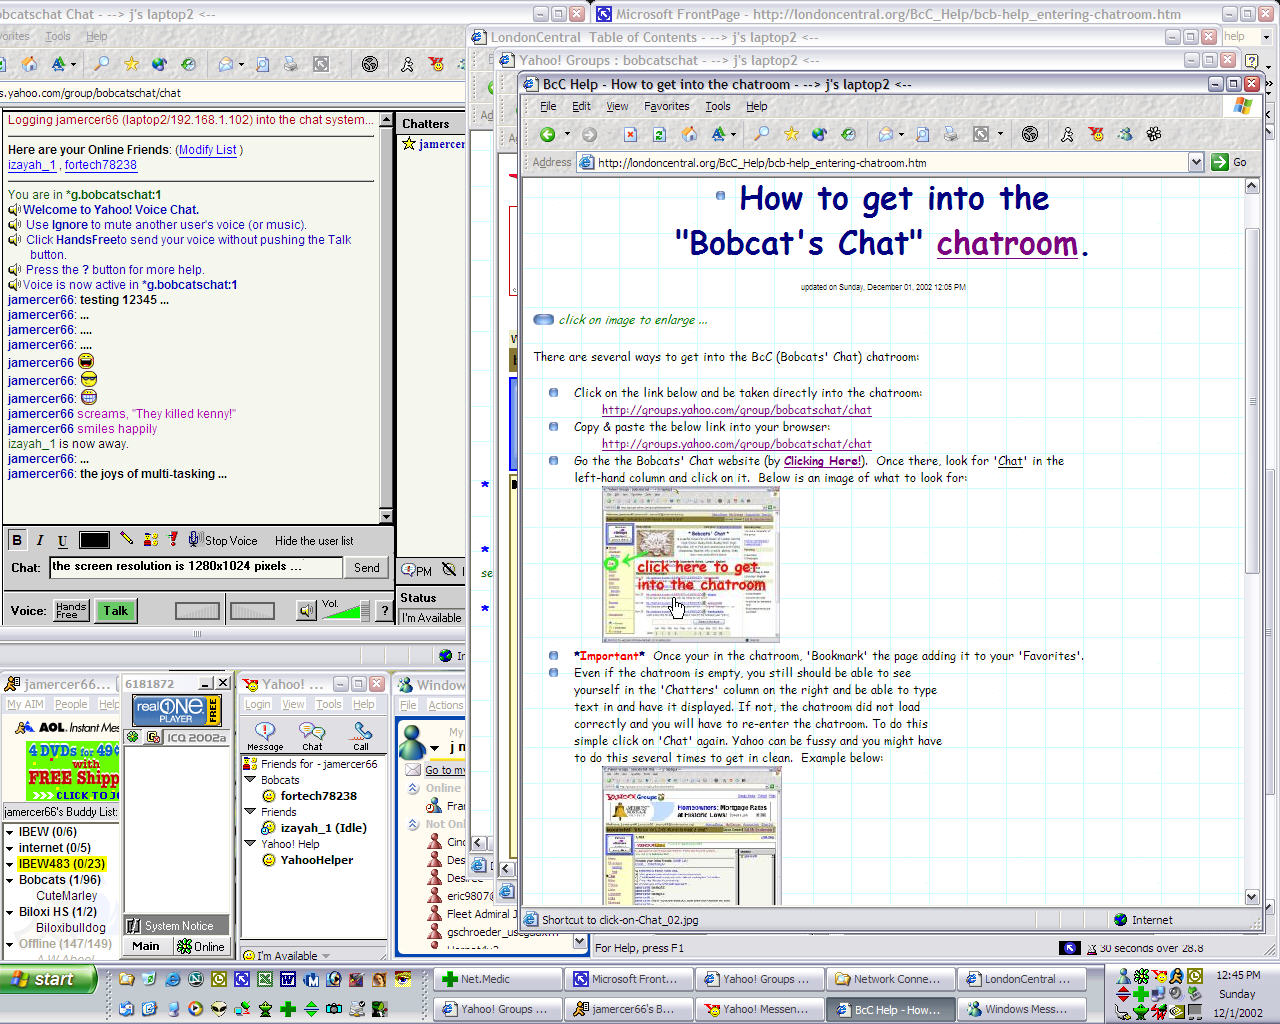Screen dimensions: 1280x1024
Task: Click Hide the user list
Action: (314, 541)
